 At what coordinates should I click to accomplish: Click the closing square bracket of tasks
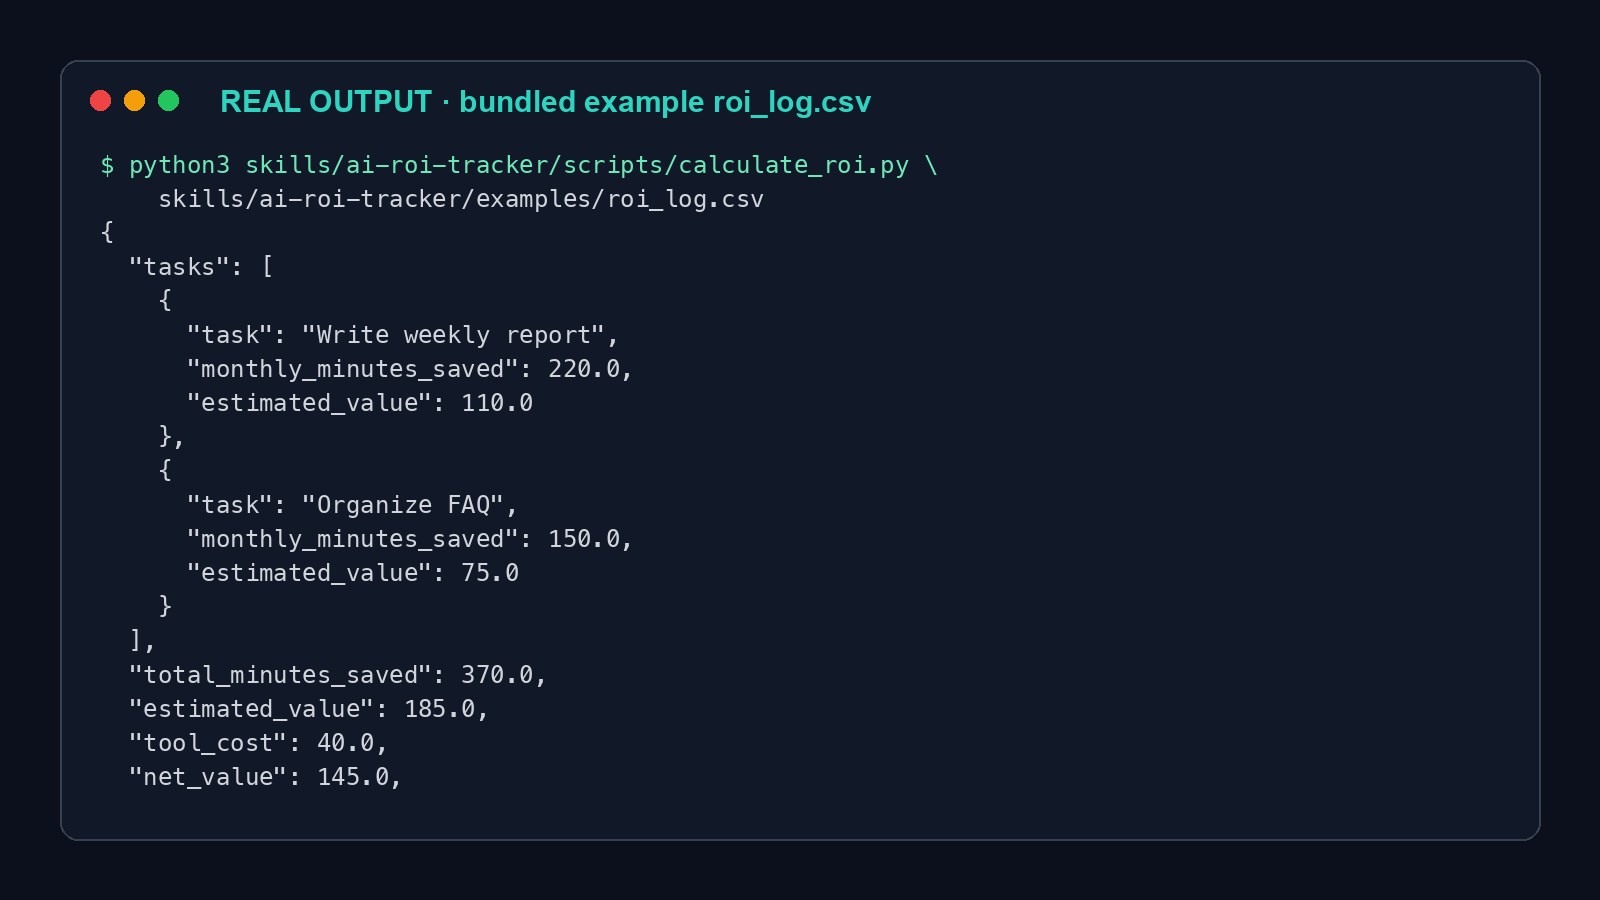click(136, 640)
